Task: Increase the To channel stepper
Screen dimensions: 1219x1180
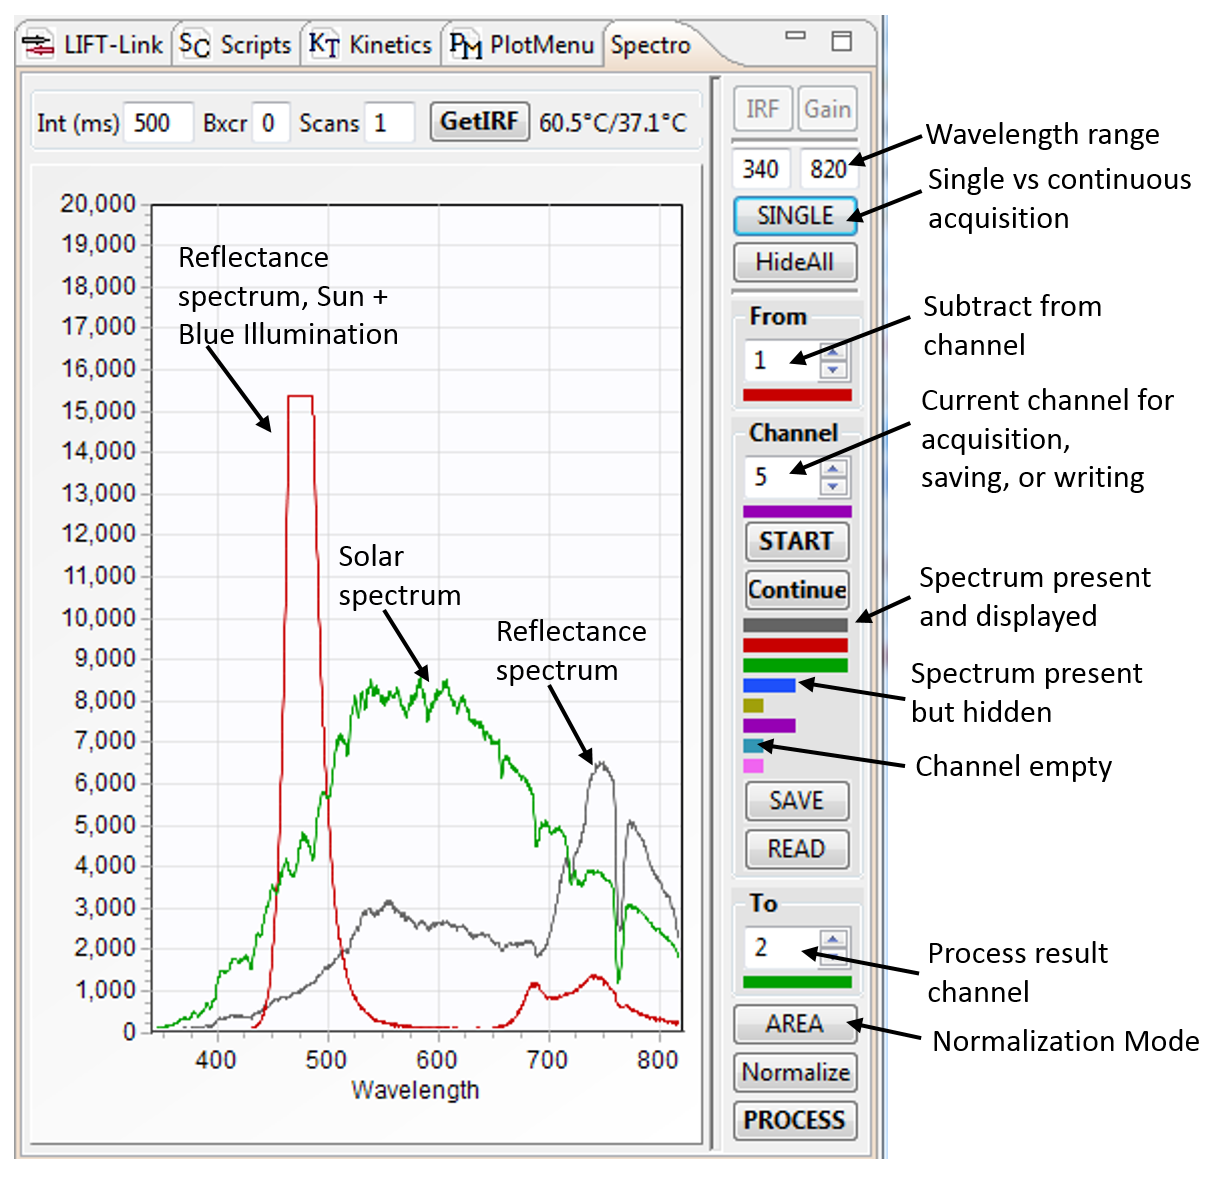Action: coord(833,938)
